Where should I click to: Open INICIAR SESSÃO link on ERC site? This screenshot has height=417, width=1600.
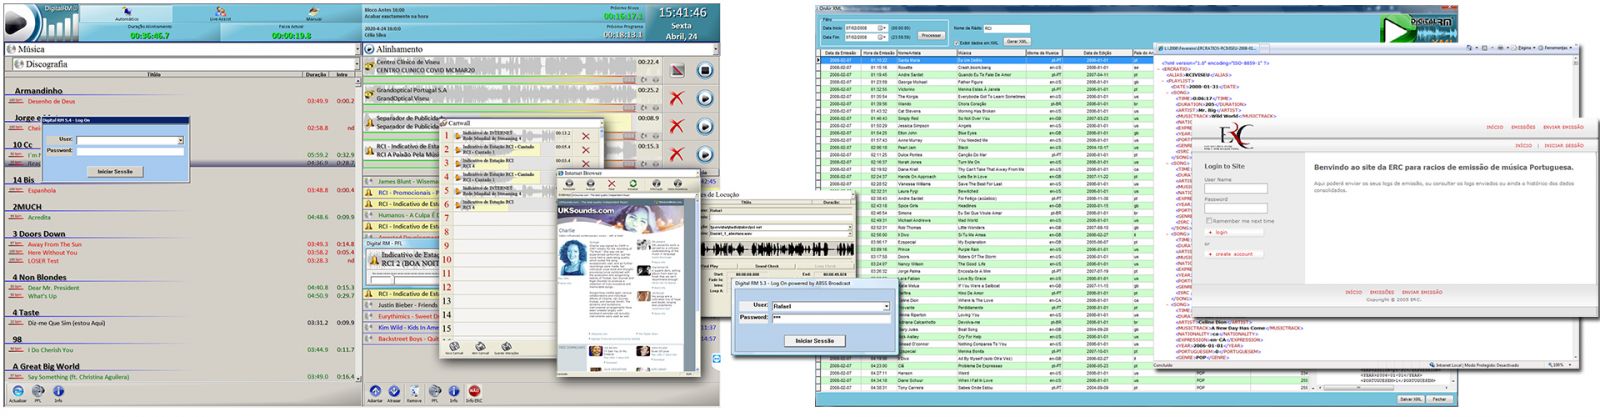point(1563,145)
